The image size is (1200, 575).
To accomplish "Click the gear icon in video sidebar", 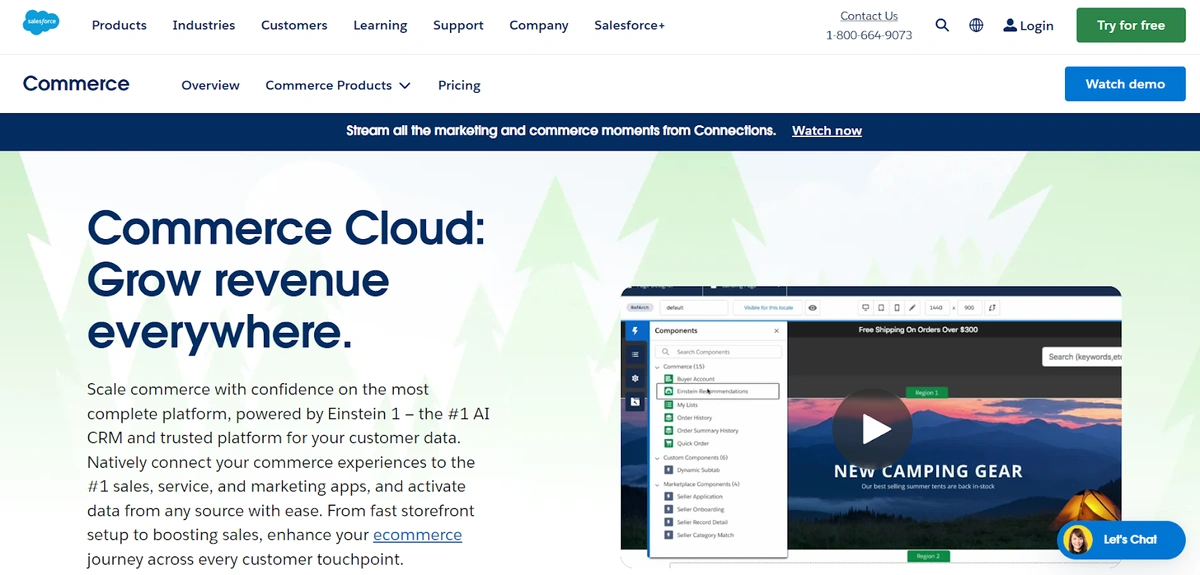I will point(635,378).
